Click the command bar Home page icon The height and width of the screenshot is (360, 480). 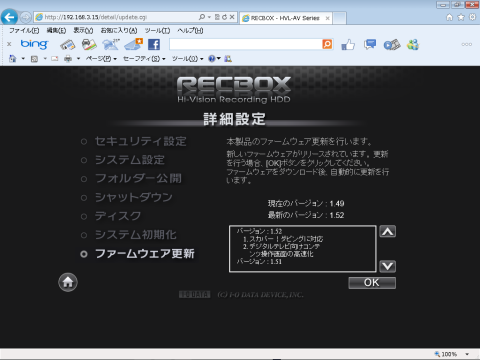click(x=12, y=59)
